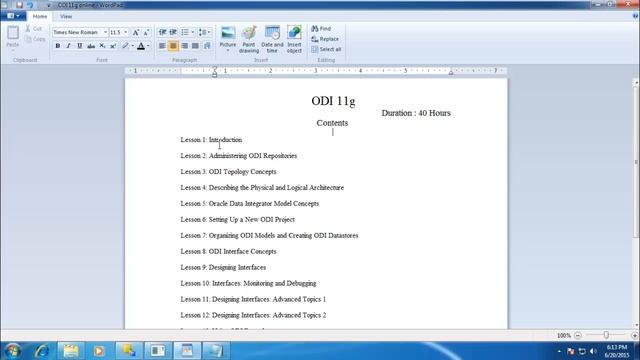640x360 pixels.
Task: Click the Undo arrow in title bar
Action: click(30, 5)
